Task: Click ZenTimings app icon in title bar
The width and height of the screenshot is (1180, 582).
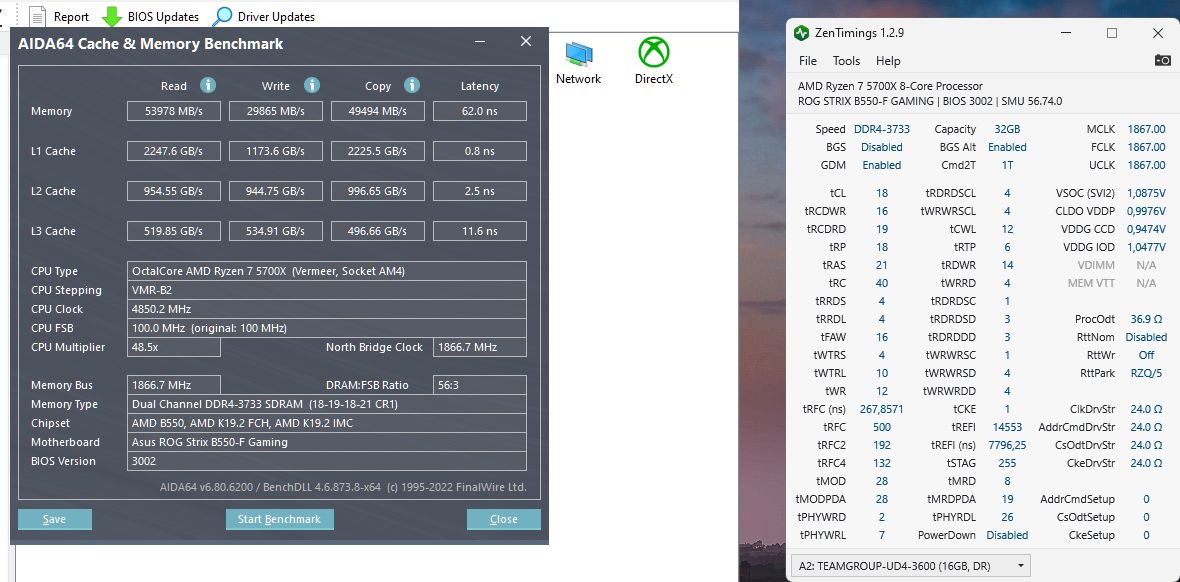Action: click(x=800, y=33)
